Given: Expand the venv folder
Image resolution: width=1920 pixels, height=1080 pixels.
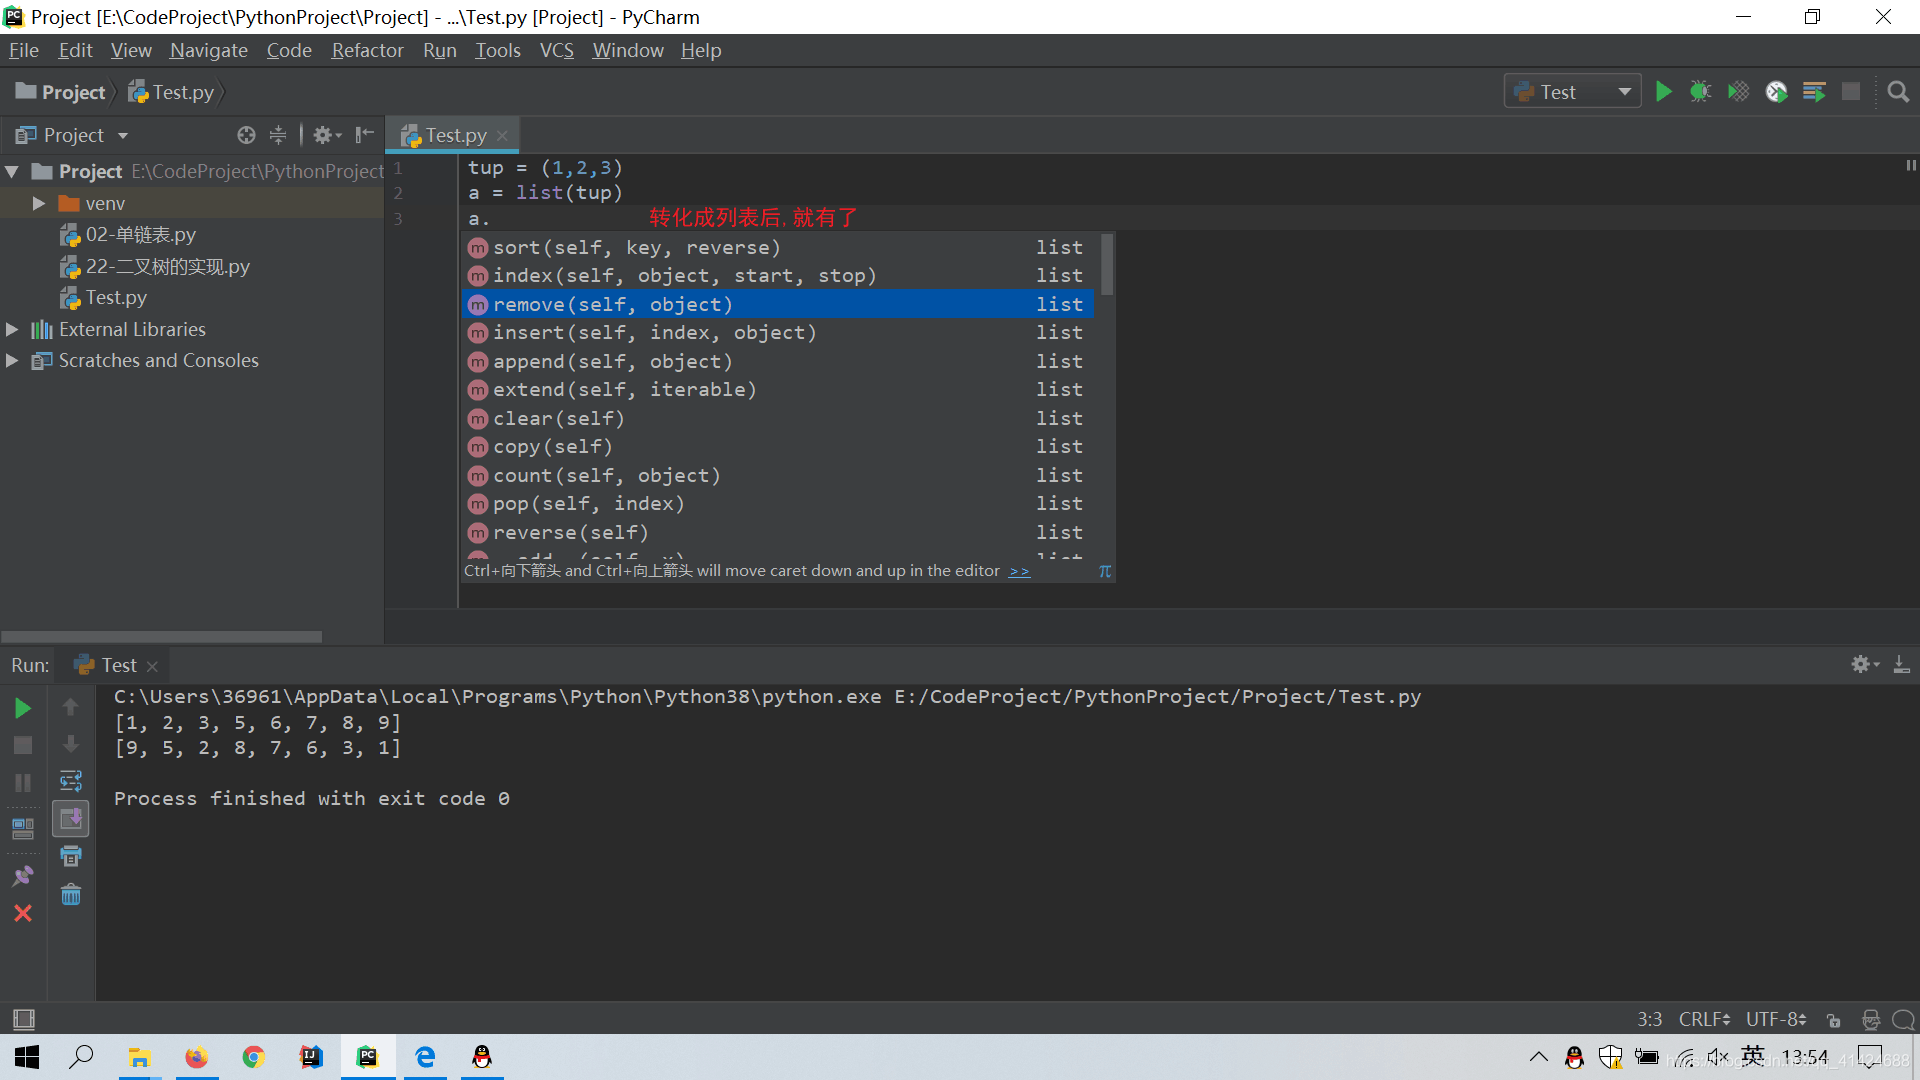Looking at the screenshot, I should click(x=38, y=204).
